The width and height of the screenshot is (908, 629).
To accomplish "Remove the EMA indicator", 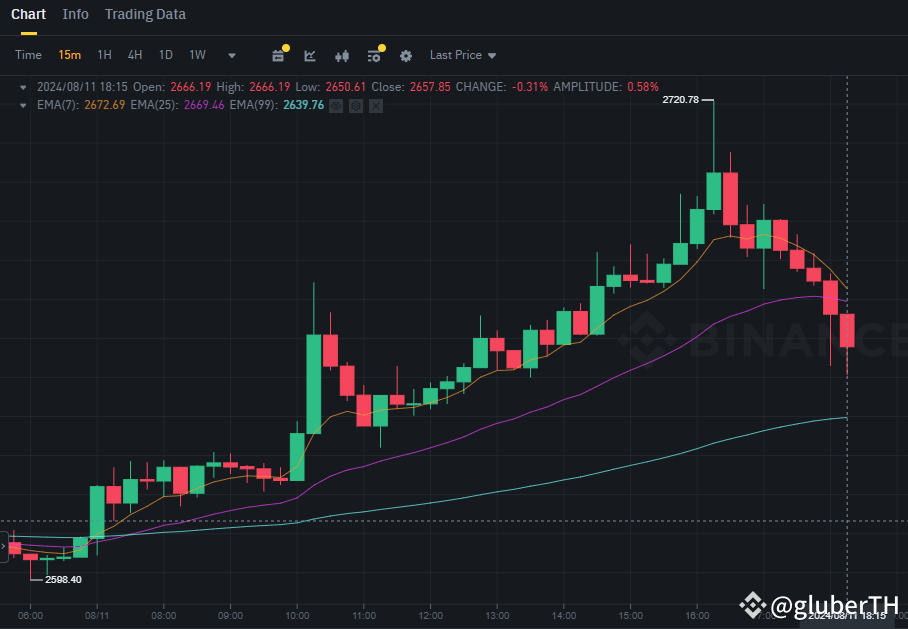I will click(x=376, y=105).
